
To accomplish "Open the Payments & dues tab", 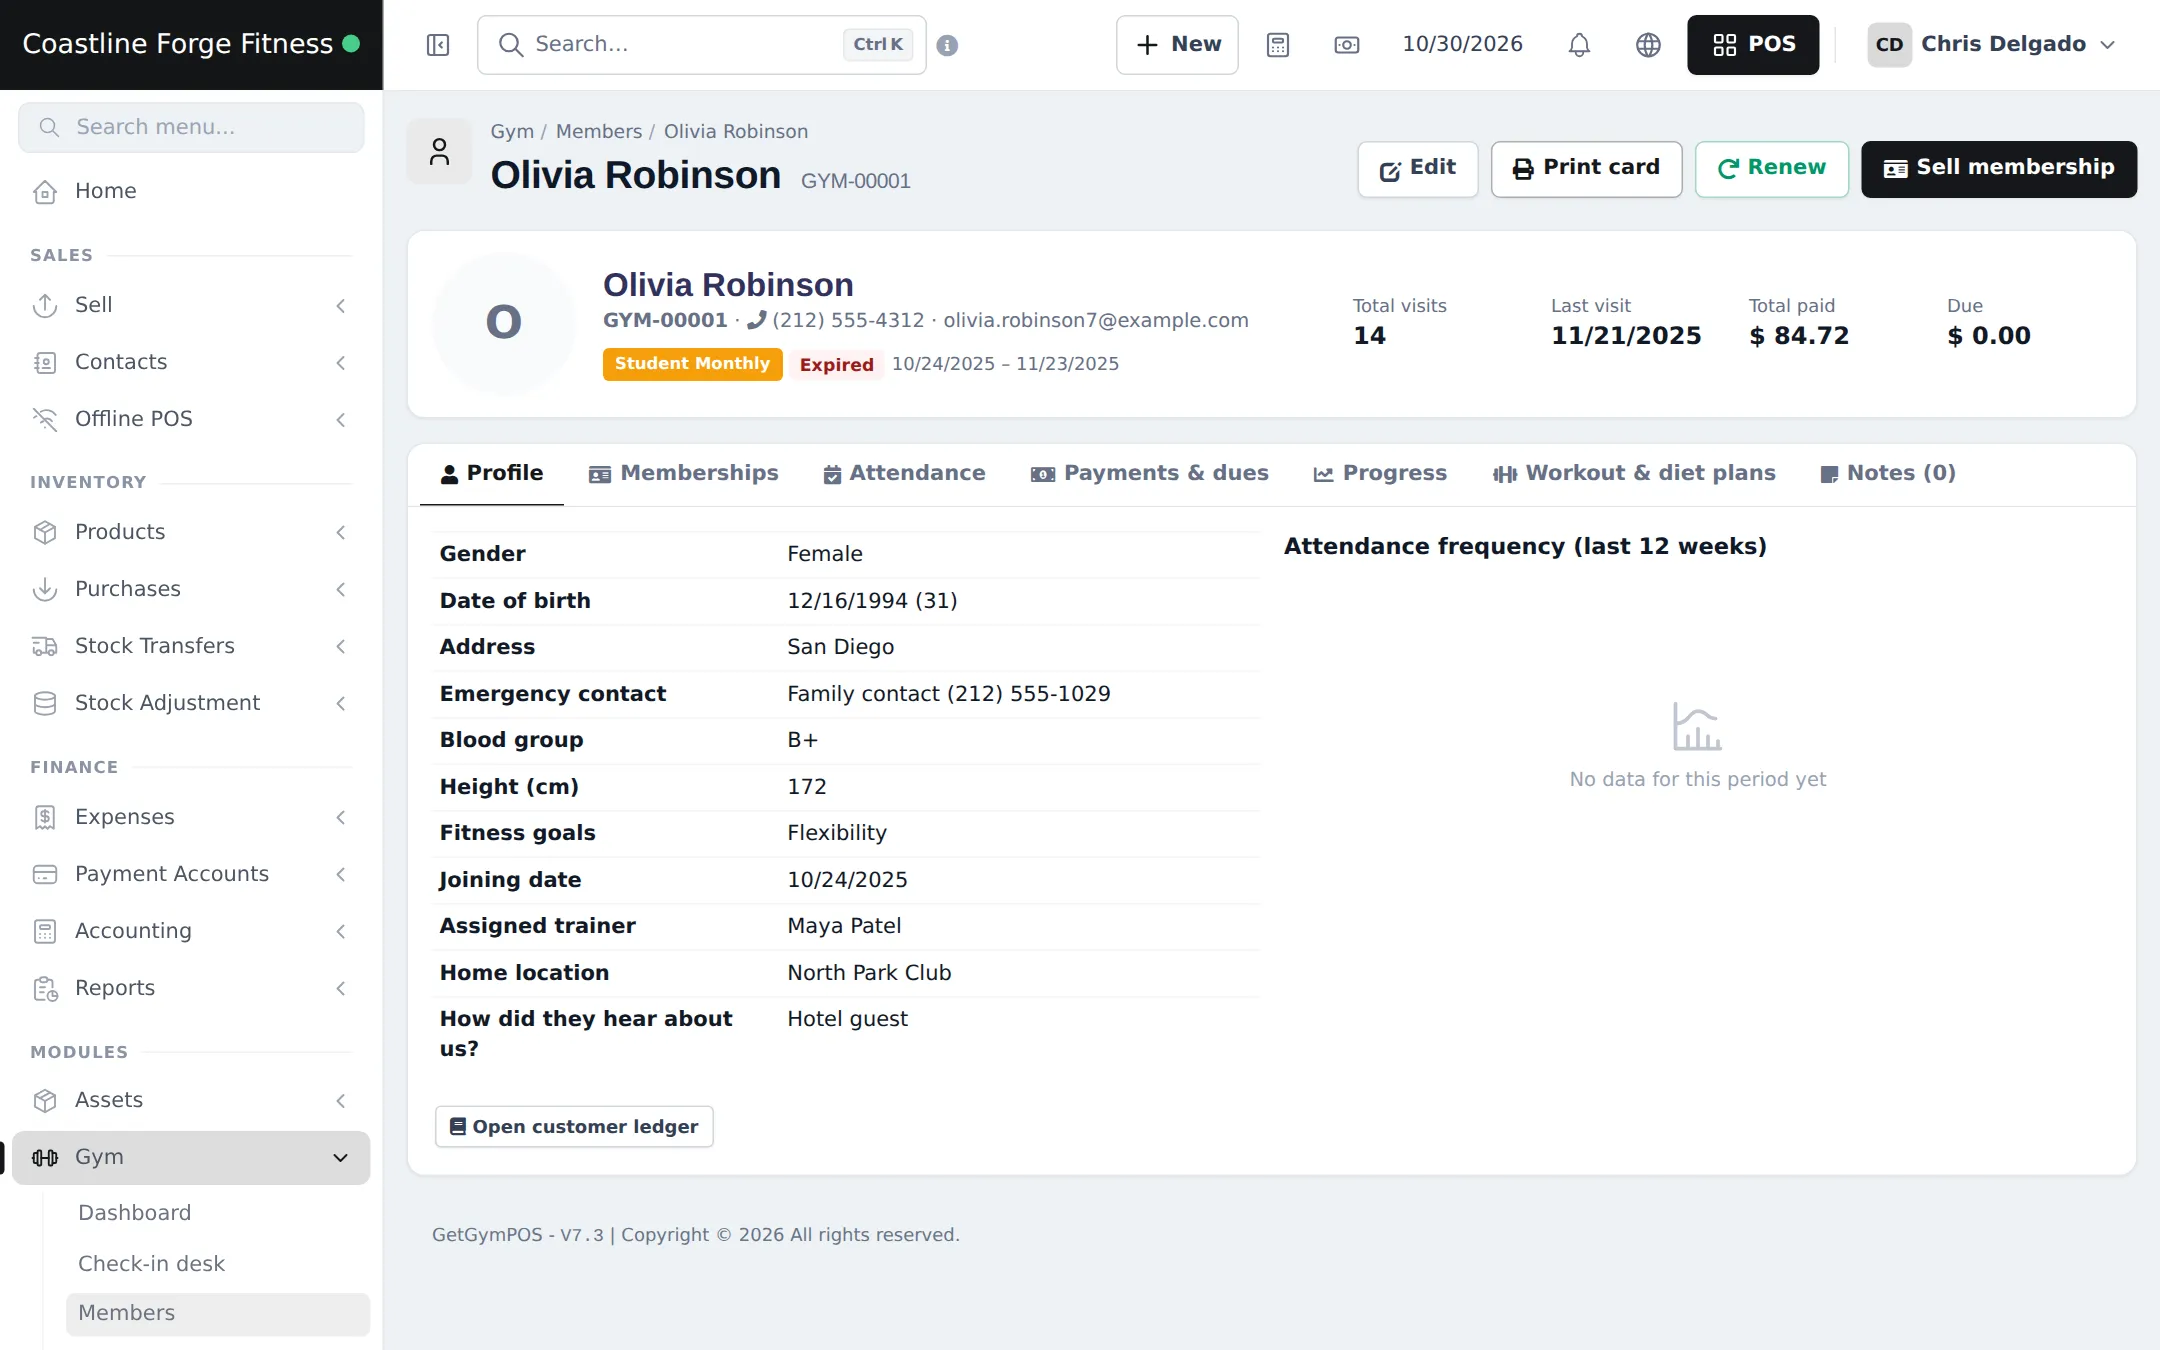I will point(1150,473).
